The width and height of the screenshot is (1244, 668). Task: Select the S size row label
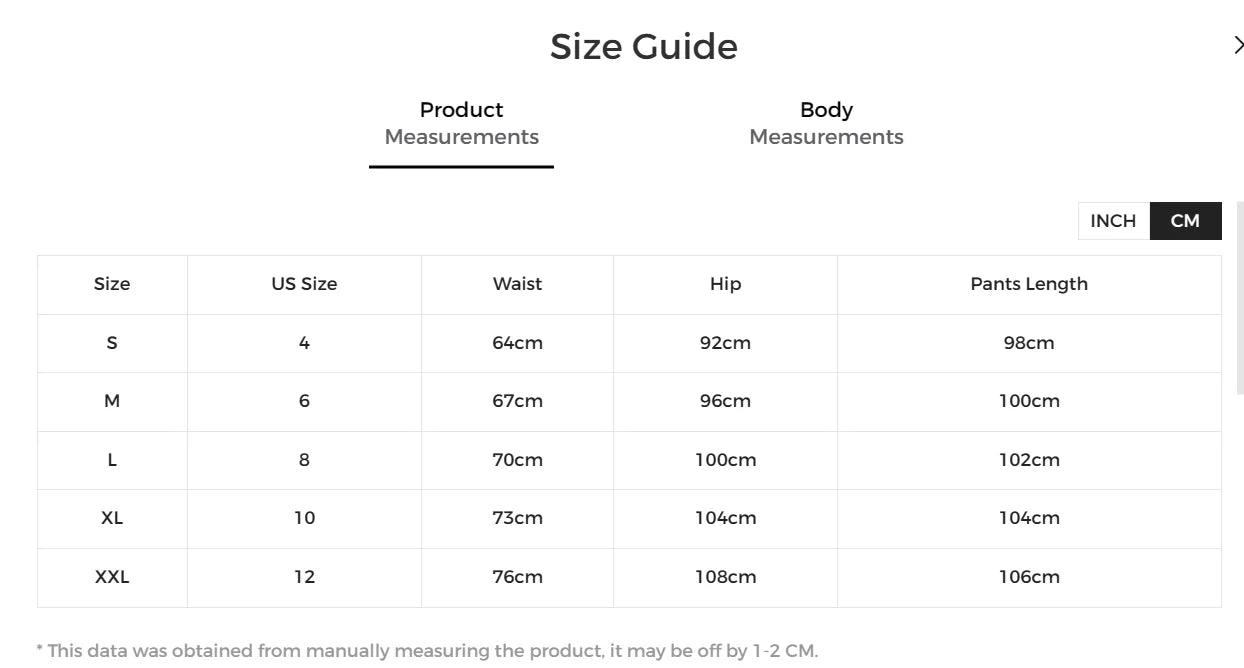pos(112,343)
